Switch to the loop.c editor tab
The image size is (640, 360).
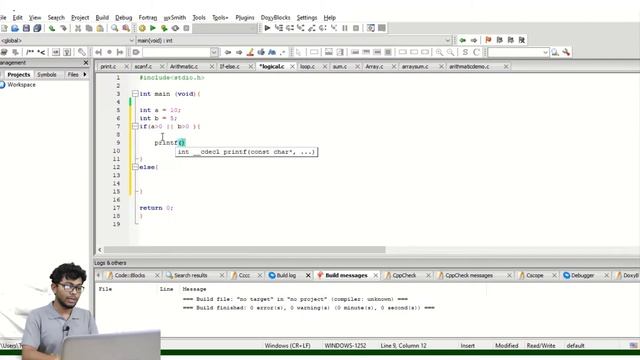coord(307,66)
